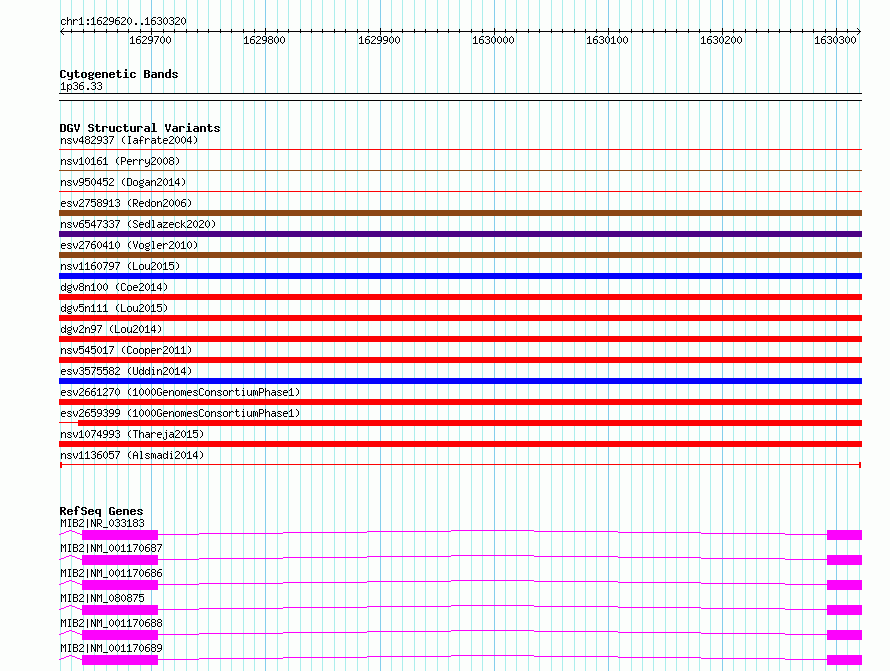Click left exon block of MIB2|NM_080875
This screenshot has height=671, width=890.
click(120, 610)
